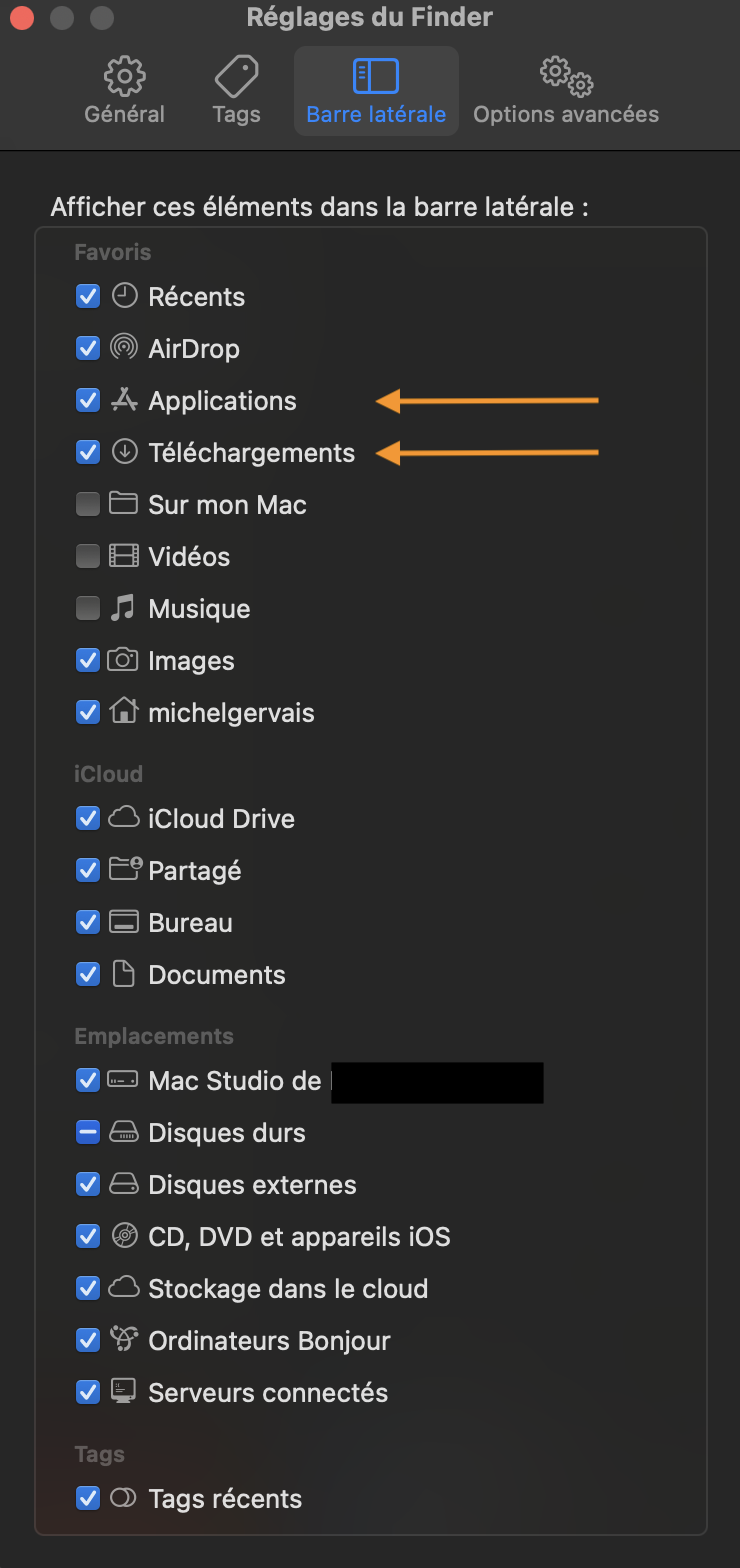
Task: Click the Musique note icon
Action: tap(124, 608)
